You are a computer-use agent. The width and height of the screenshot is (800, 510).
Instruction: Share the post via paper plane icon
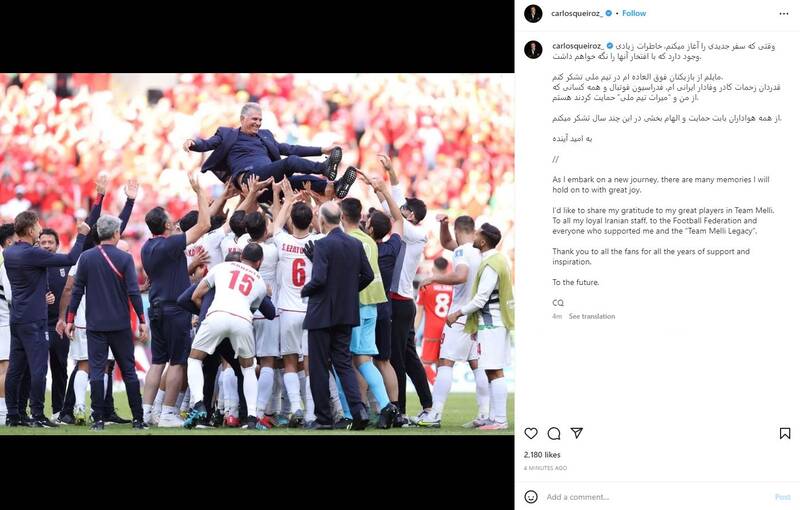577,433
